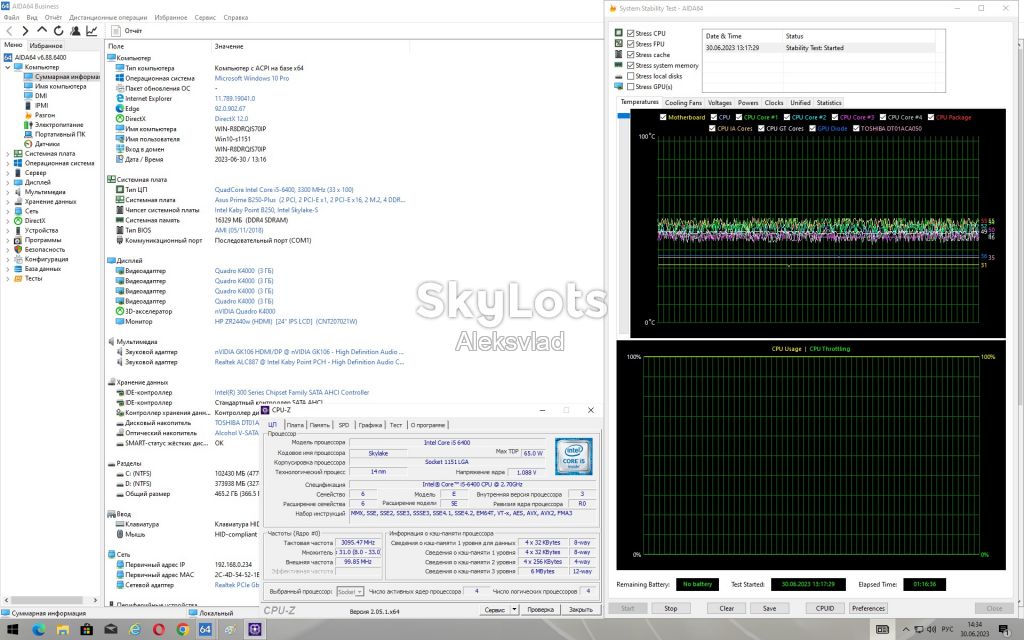Select IPMI in the computer tree
1024x640 pixels.
[42, 105]
